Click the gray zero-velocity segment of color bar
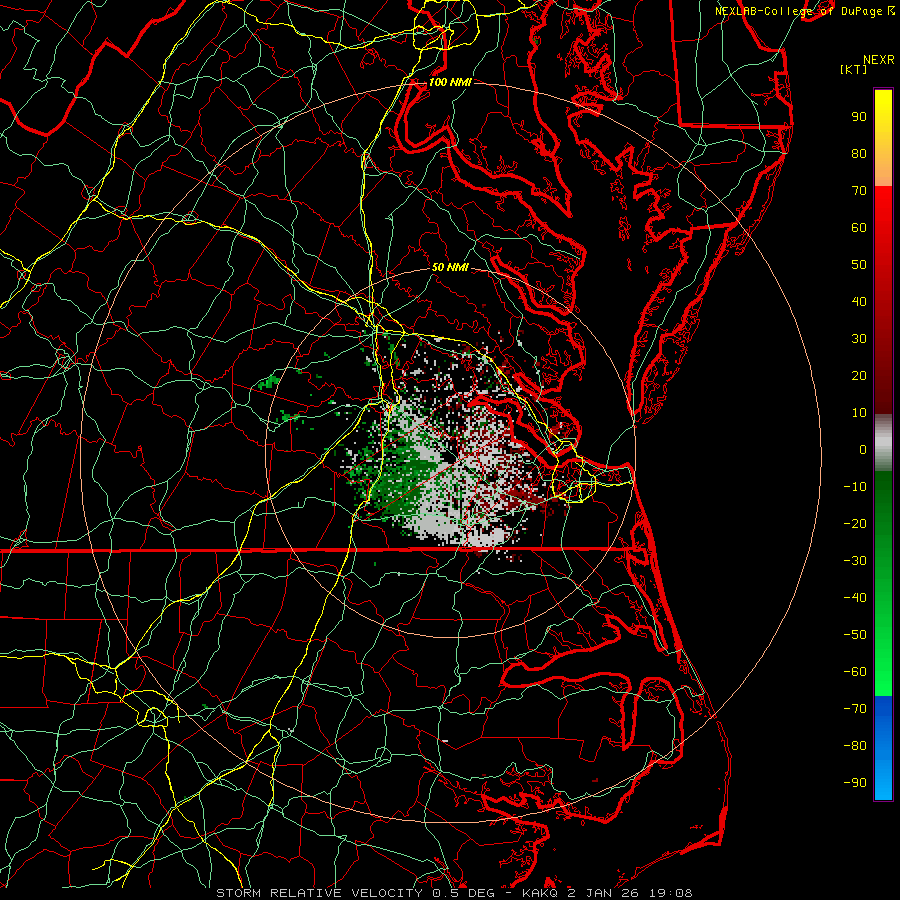Screen dimensions: 900x900 [x=883, y=443]
